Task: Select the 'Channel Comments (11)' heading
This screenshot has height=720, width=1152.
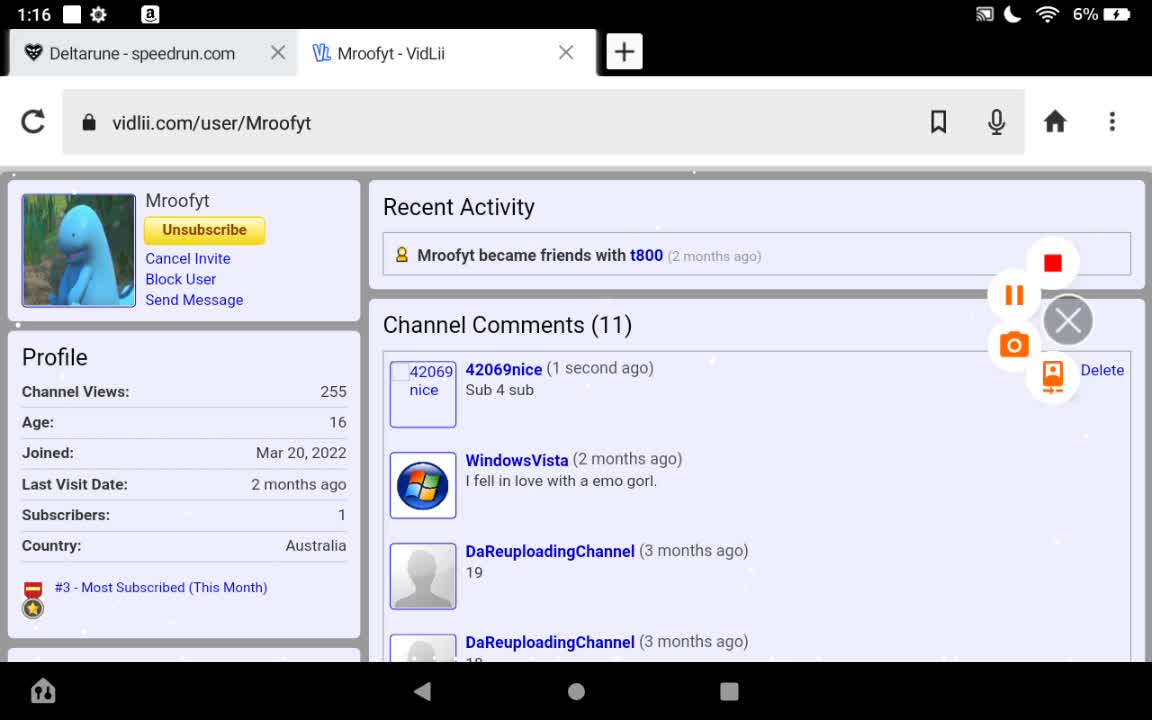Action: (507, 325)
